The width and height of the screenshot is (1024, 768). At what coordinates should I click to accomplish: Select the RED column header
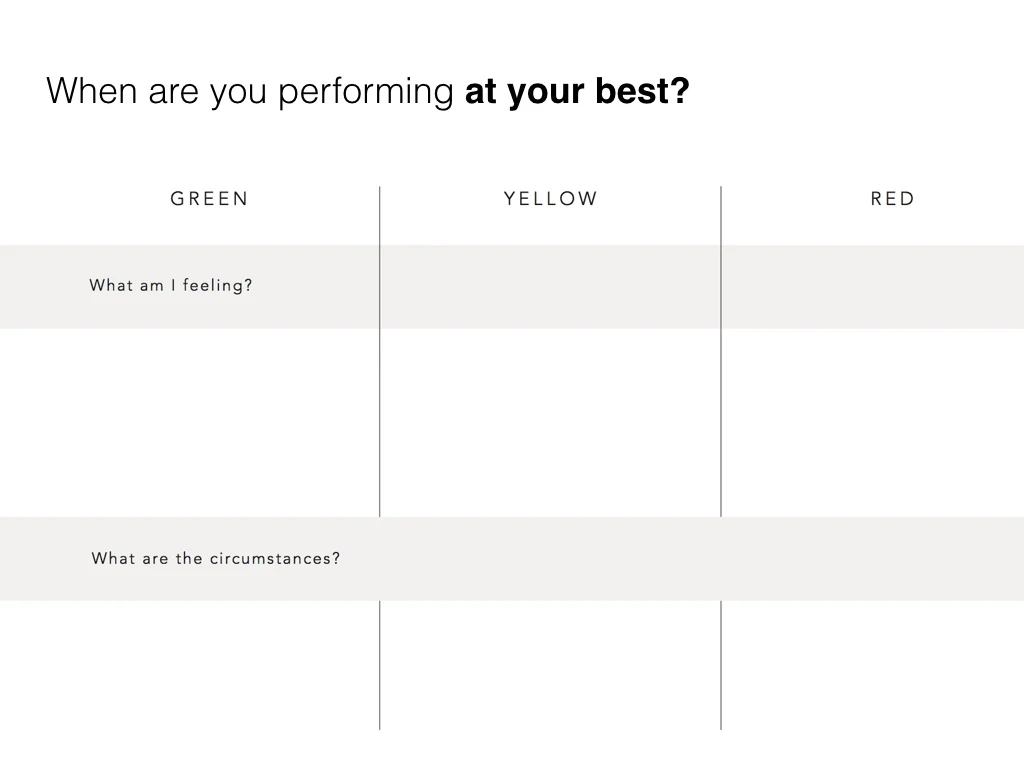[893, 199]
